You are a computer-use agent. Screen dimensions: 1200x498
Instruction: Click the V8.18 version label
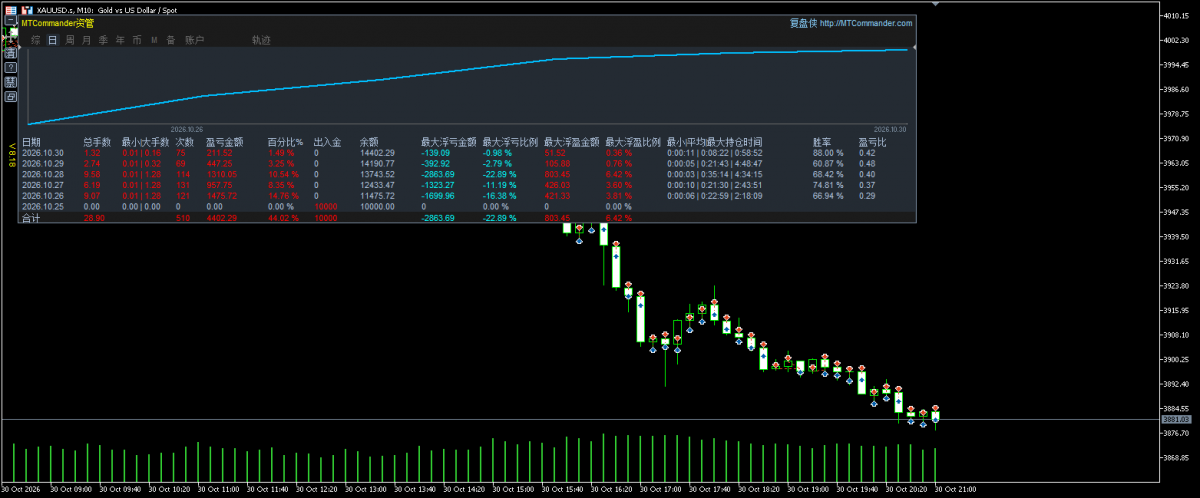point(11,154)
